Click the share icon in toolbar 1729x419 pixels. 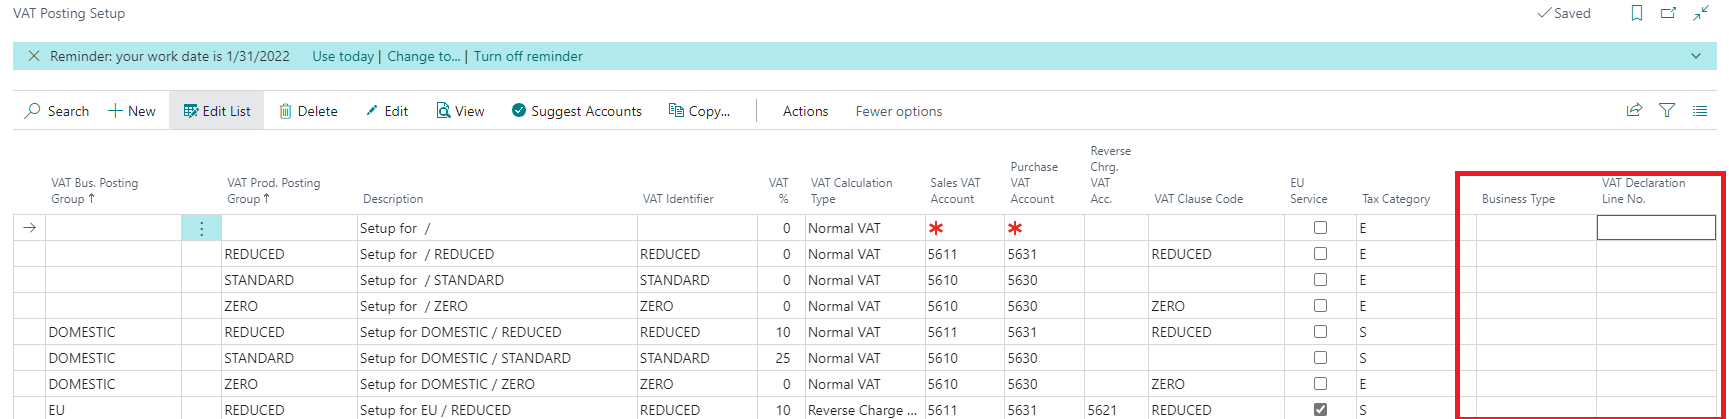pyautogui.click(x=1634, y=111)
